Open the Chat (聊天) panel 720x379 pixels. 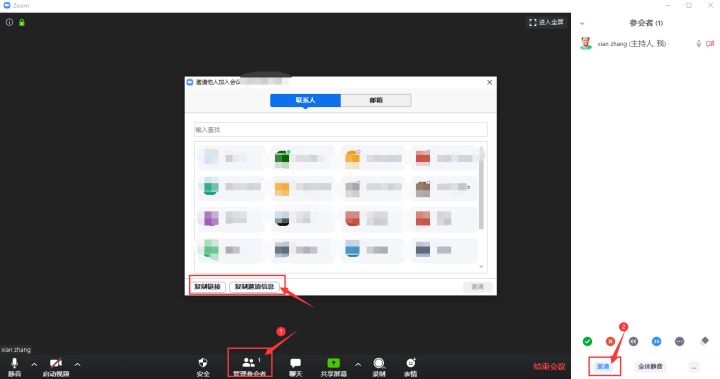(x=295, y=367)
